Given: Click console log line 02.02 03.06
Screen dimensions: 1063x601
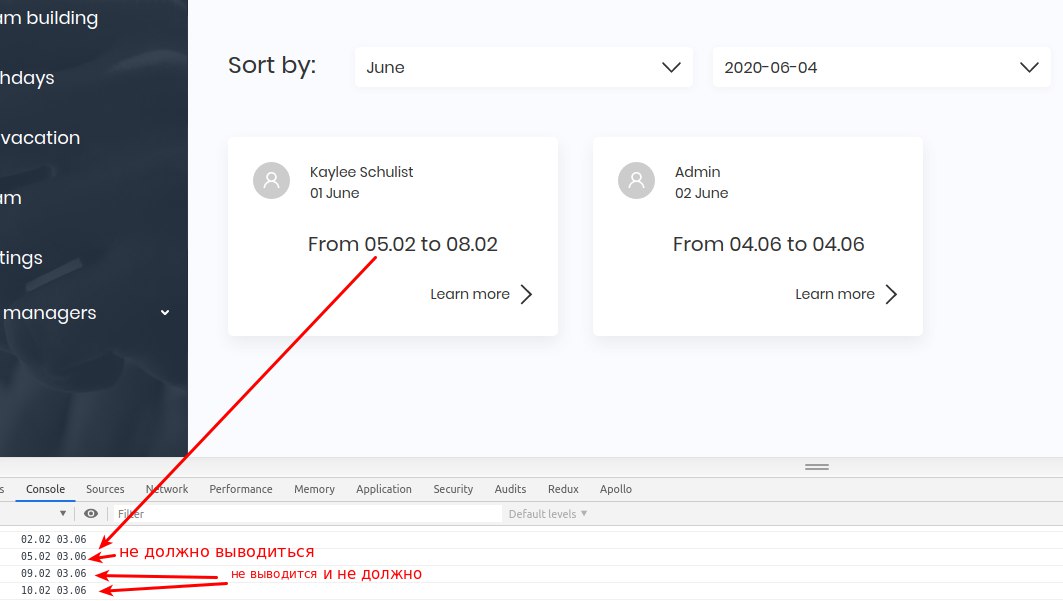Looking at the screenshot, I should pyautogui.click(x=54, y=539).
